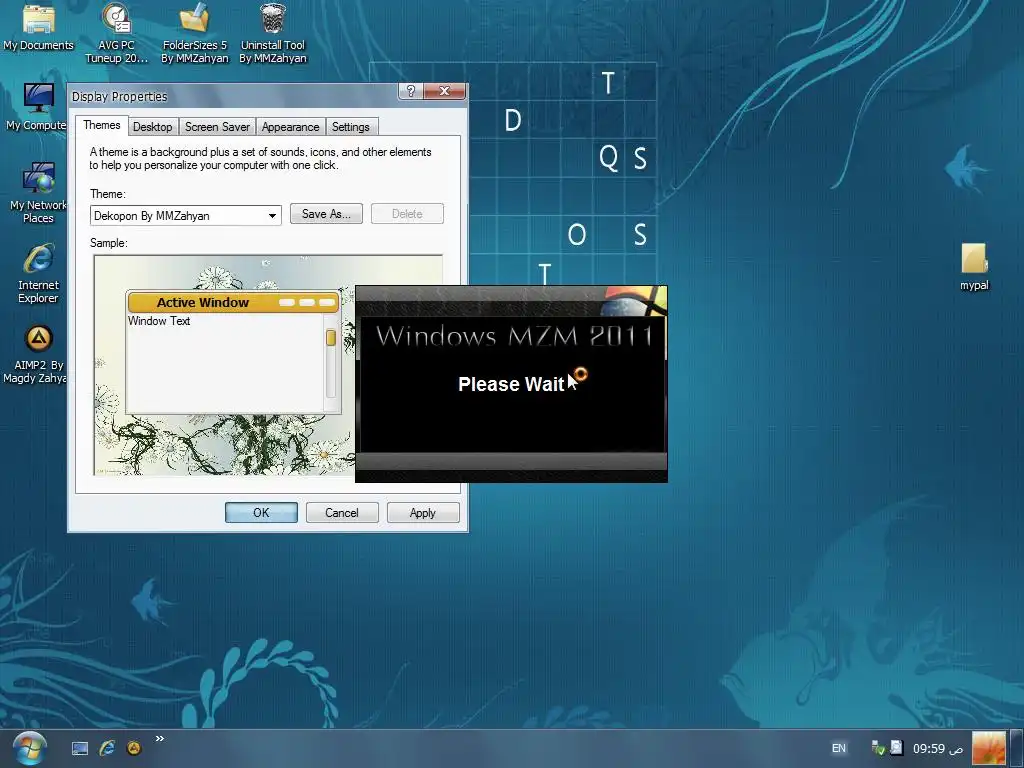Click the O letter in desktop grid gadget
Viewport: 1024px width, 768px height.
point(577,234)
